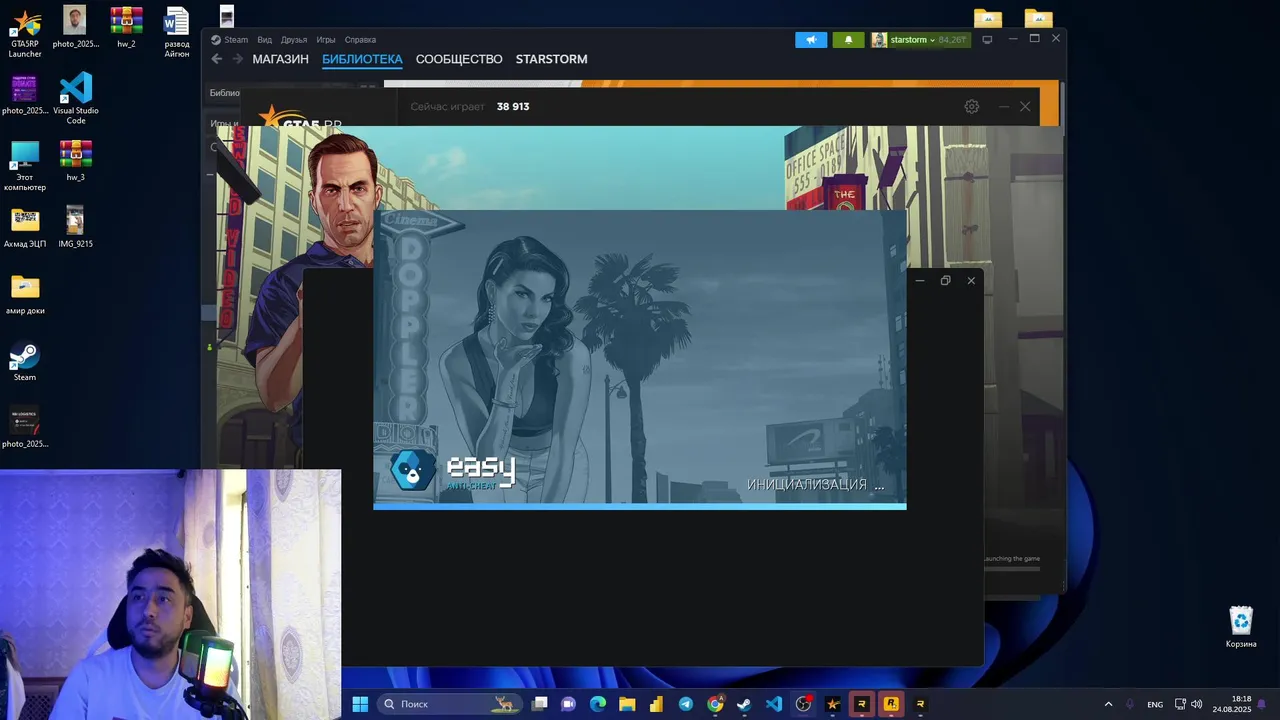Open VS Code from the taskbar
Viewport: 1280px width, 720px height.
click(x=774, y=704)
